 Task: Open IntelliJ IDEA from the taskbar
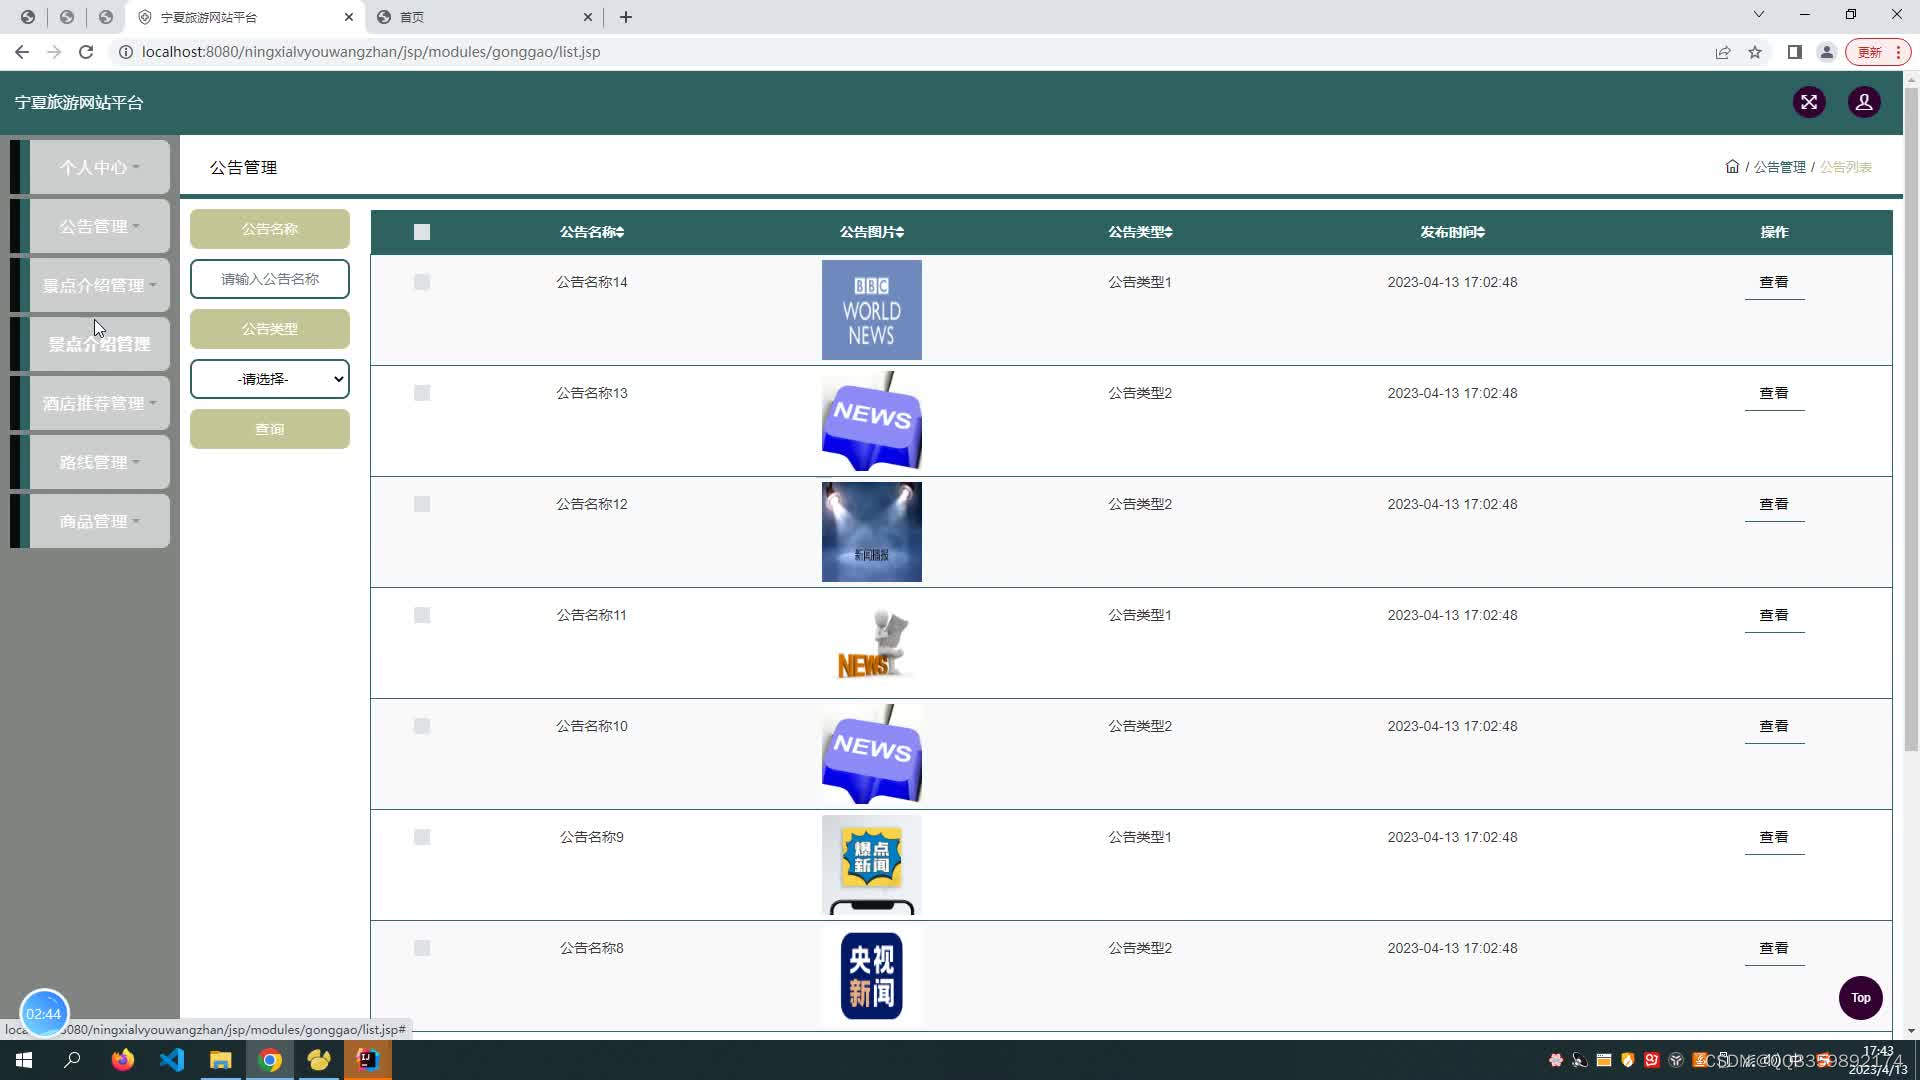pyautogui.click(x=368, y=1060)
